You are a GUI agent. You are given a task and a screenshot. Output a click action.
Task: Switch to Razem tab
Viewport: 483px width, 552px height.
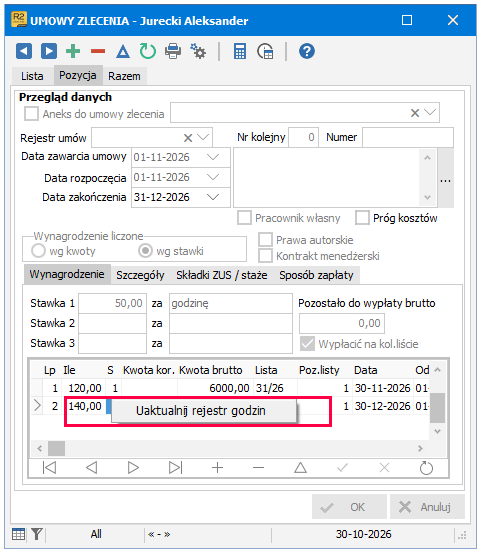click(x=124, y=76)
